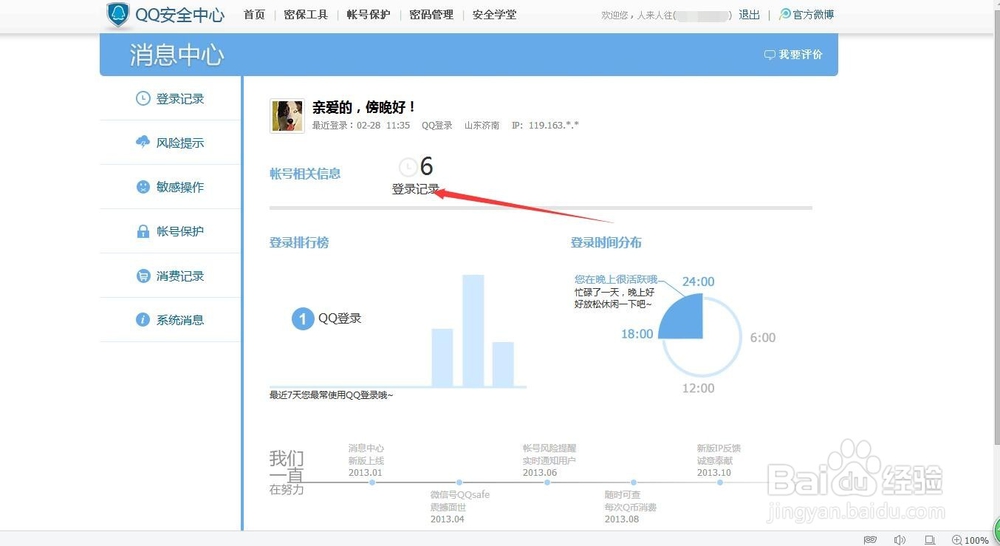Select 登录记录 text in the left sidebar
Image resolution: width=1000 pixels, height=546 pixels.
[x=180, y=99]
